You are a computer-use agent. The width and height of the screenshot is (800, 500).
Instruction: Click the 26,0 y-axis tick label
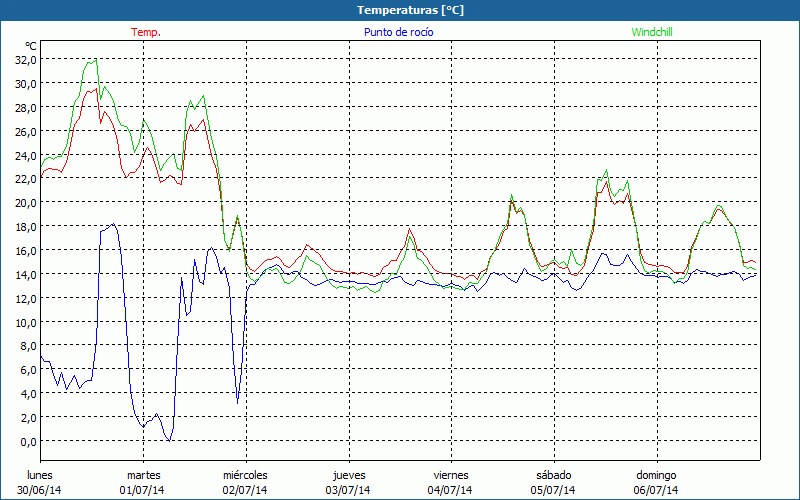26,131
